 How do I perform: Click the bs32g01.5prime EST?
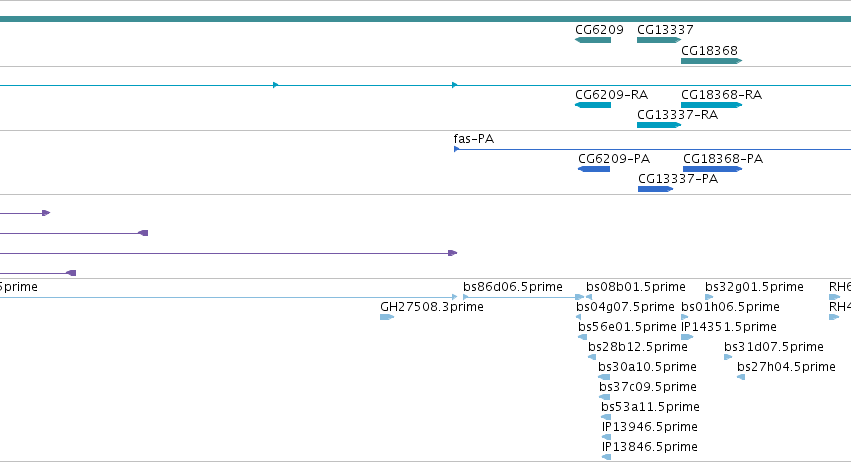(x=709, y=297)
